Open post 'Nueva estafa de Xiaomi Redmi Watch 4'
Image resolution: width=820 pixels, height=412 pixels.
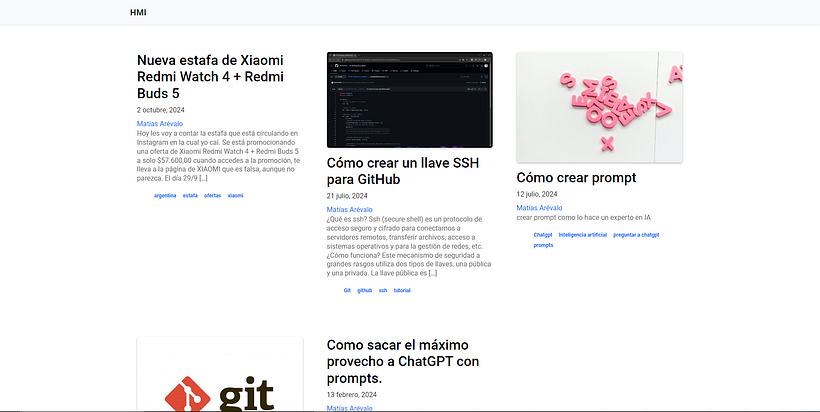point(210,76)
